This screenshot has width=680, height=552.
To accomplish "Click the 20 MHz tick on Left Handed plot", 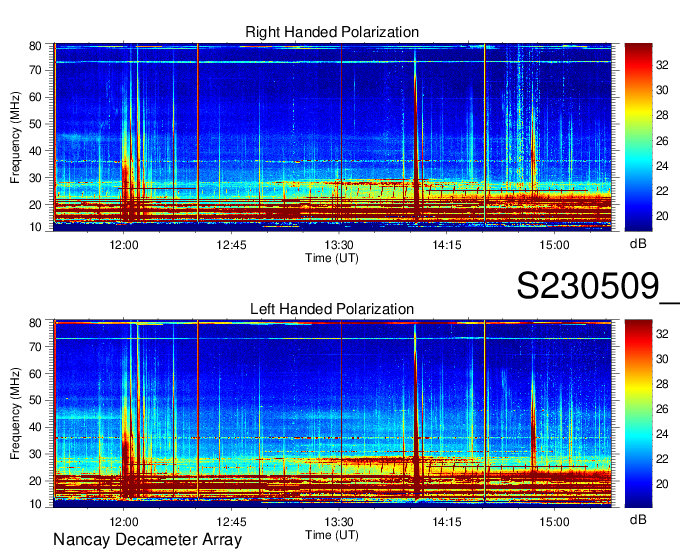I will point(35,481).
